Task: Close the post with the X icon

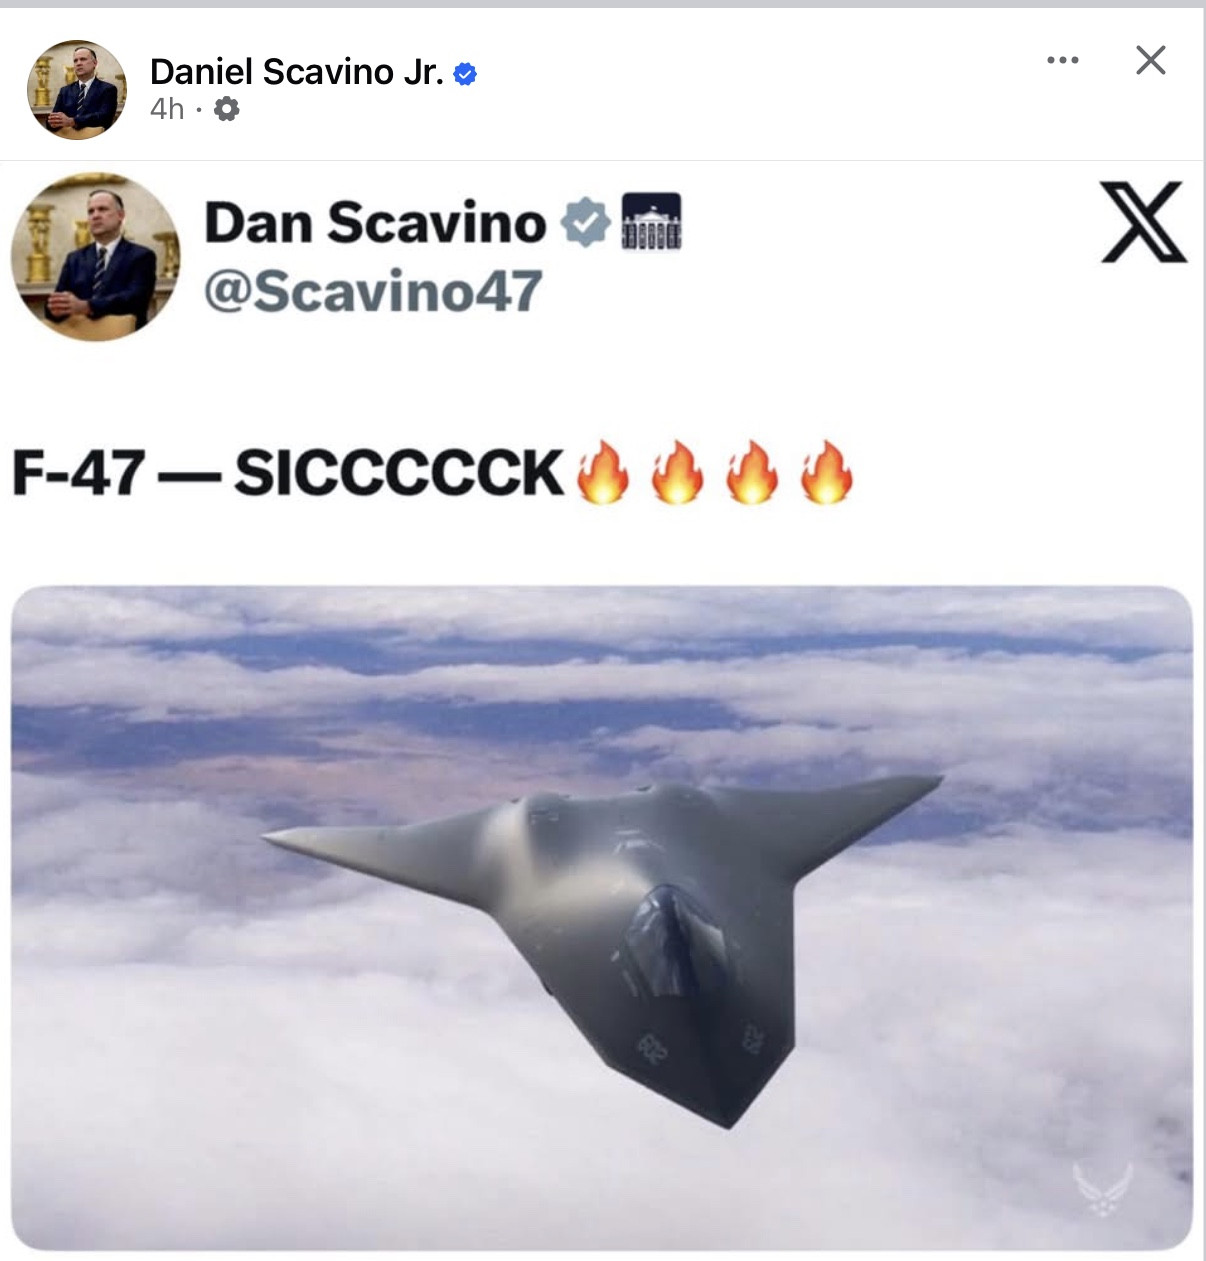Action: pos(1151,60)
